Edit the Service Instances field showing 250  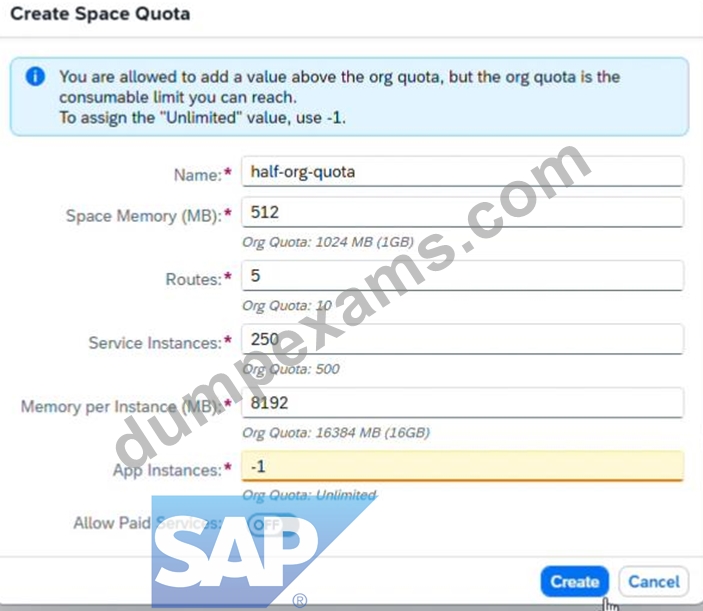462,339
